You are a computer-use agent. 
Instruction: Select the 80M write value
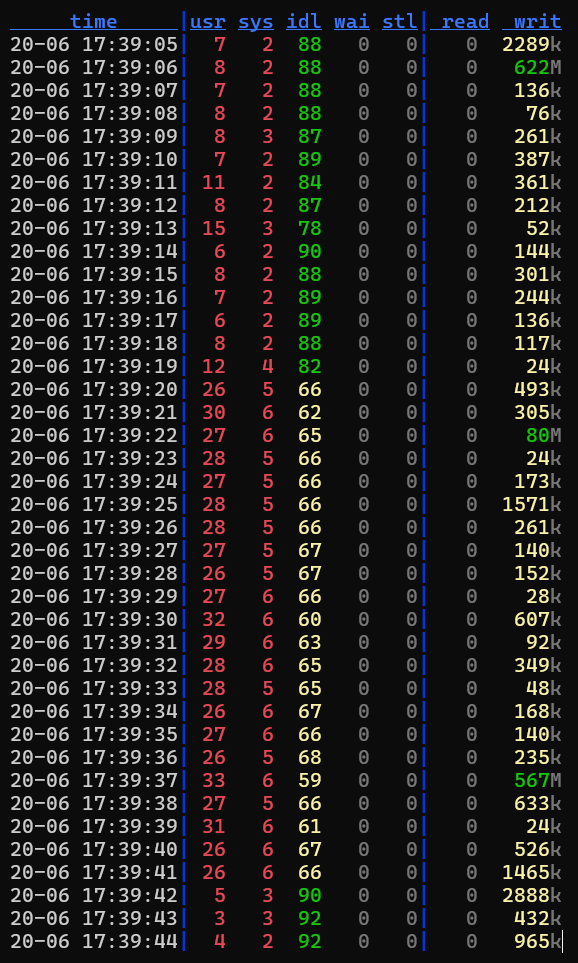(x=544, y=435)
